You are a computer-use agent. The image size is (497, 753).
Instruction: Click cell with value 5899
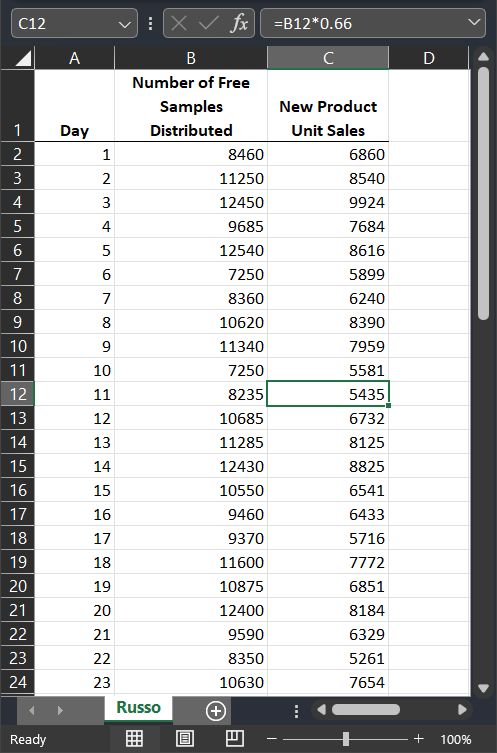point(328,274)
